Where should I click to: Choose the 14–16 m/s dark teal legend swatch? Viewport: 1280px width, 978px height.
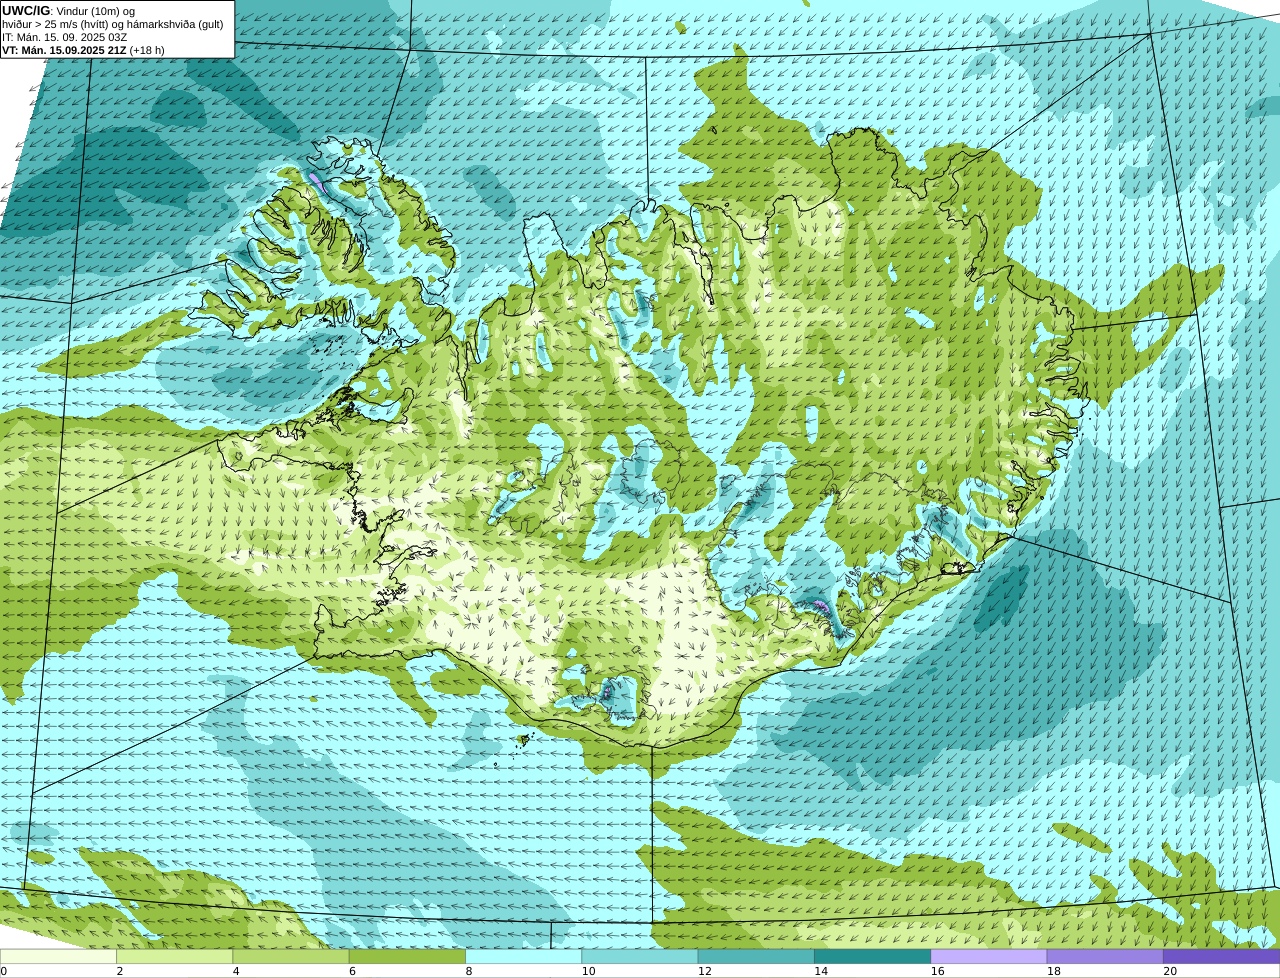pos(872,956)
